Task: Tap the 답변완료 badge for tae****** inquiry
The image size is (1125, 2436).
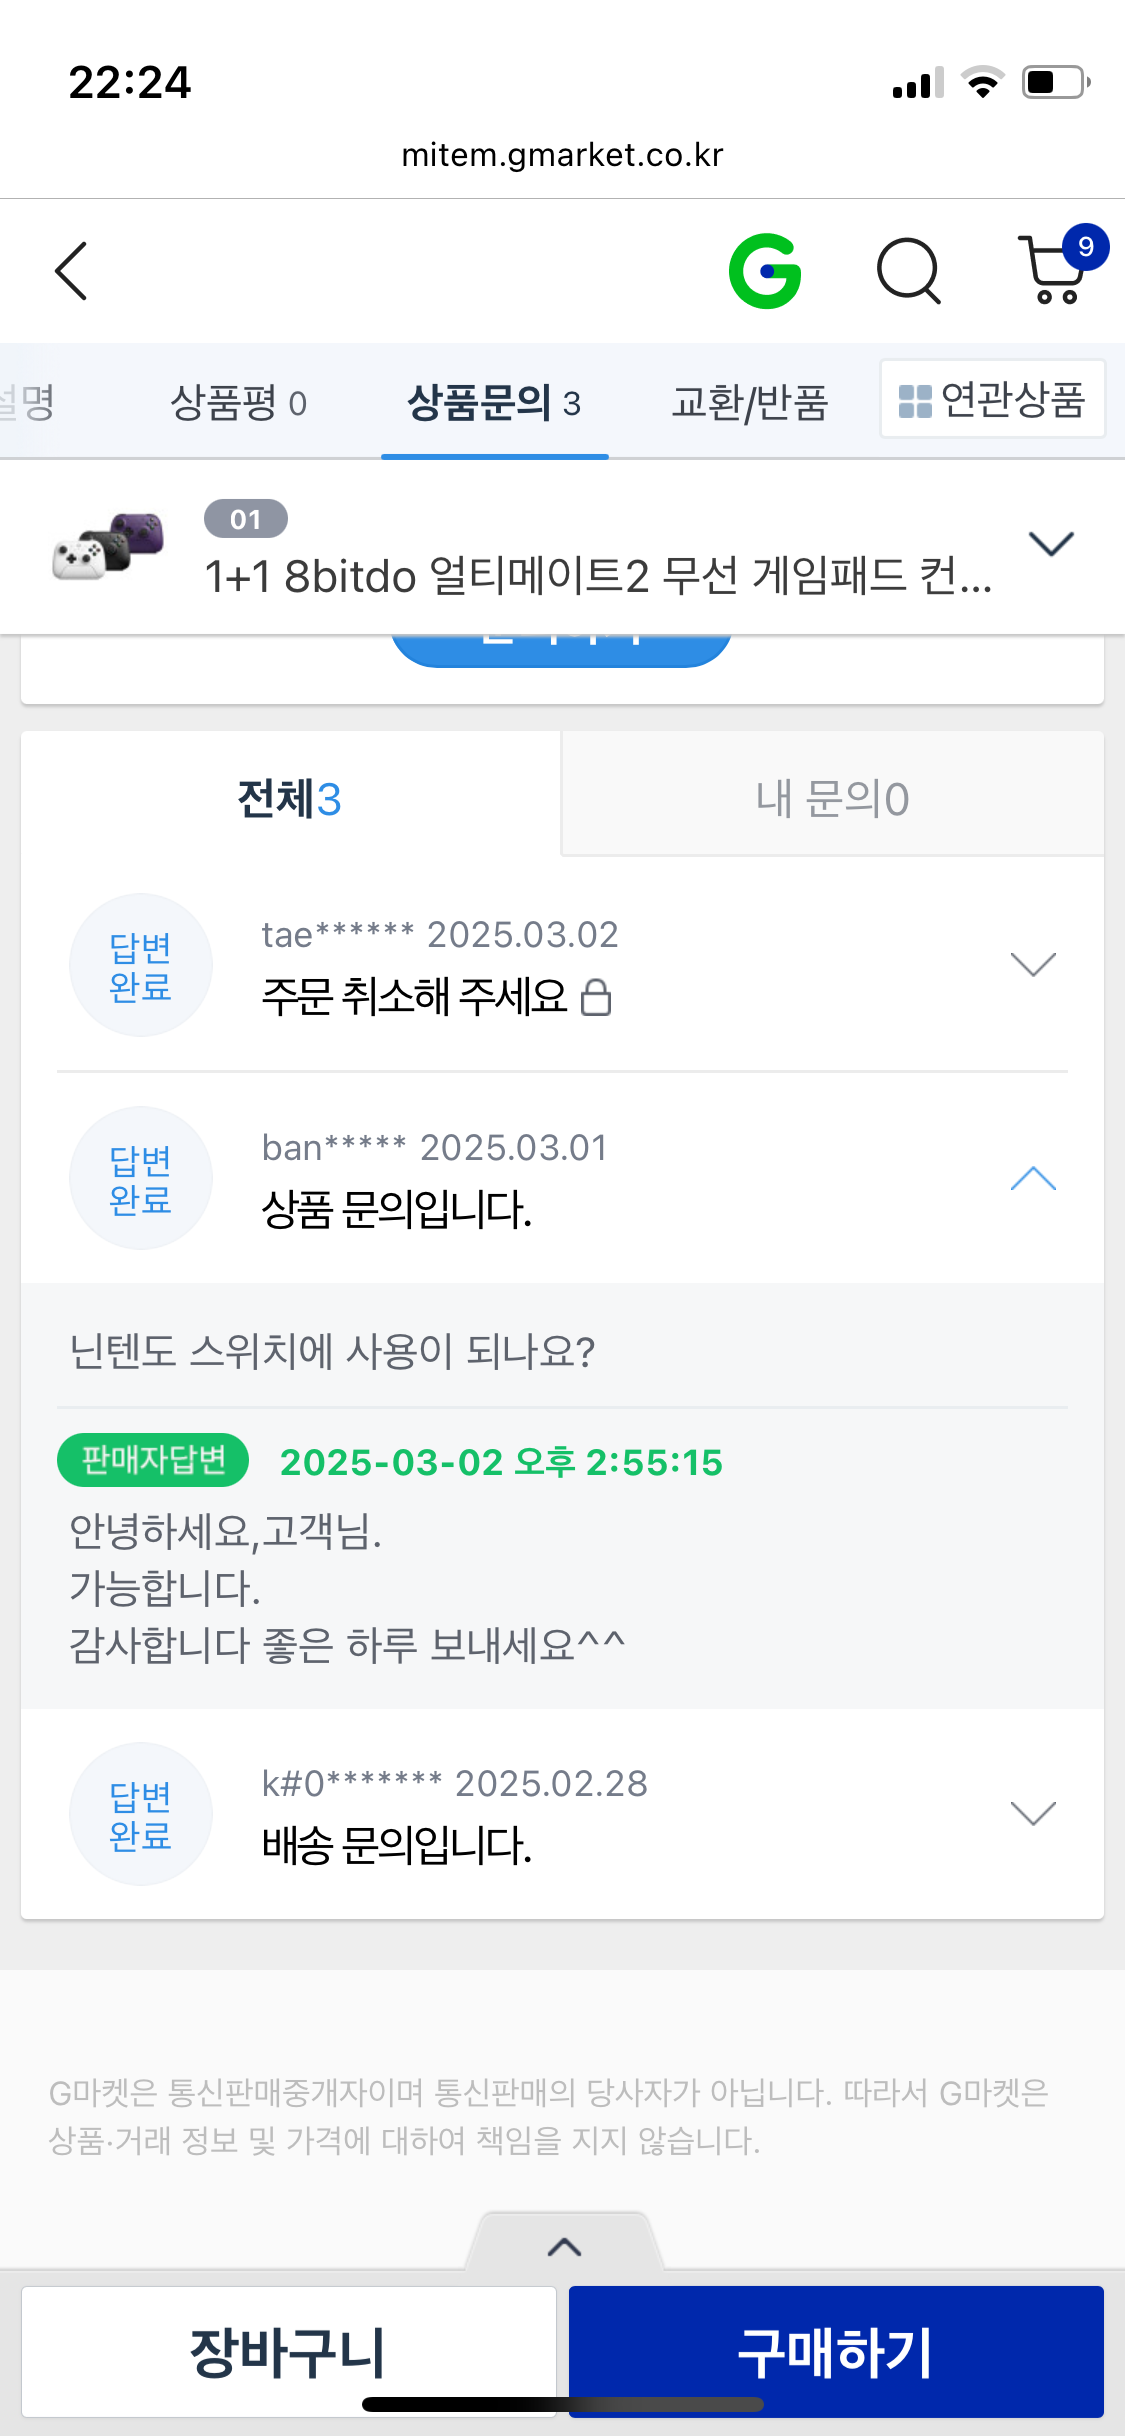Action: point(140,966)
